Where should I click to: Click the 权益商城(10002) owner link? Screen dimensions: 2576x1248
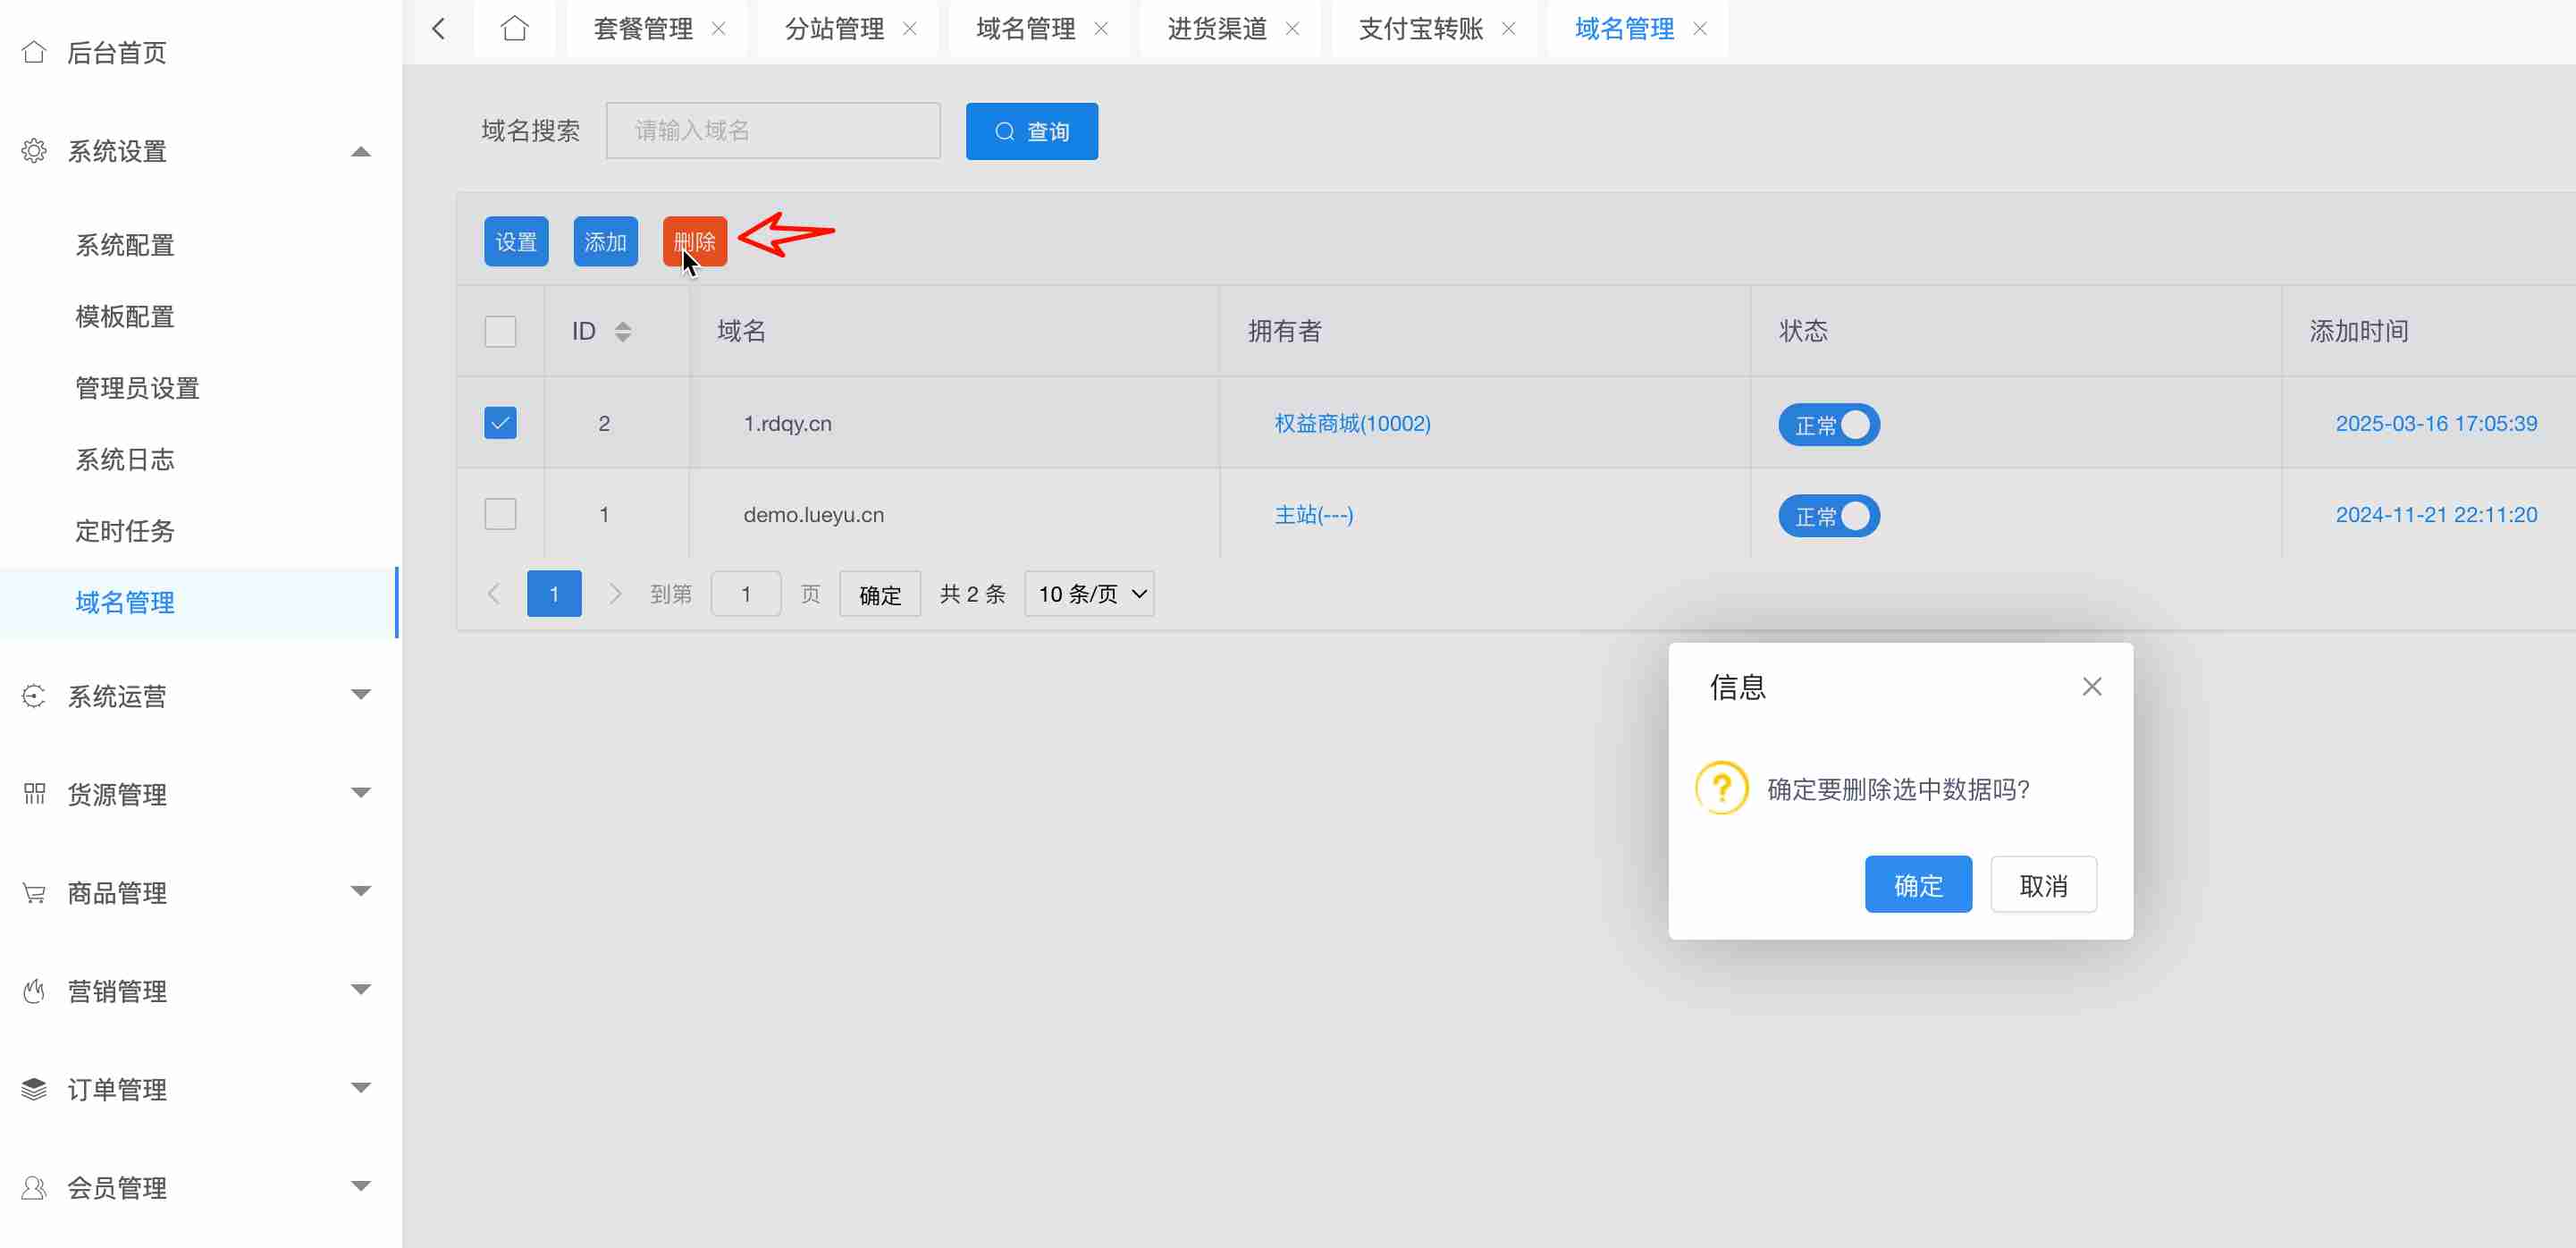point(1352,423)
